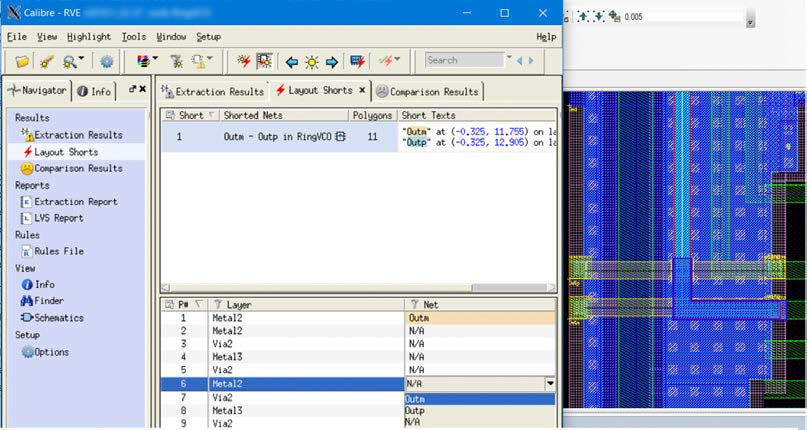Choose Outm from the Net dropdown list
807x430 pixels.
[480, 399]
